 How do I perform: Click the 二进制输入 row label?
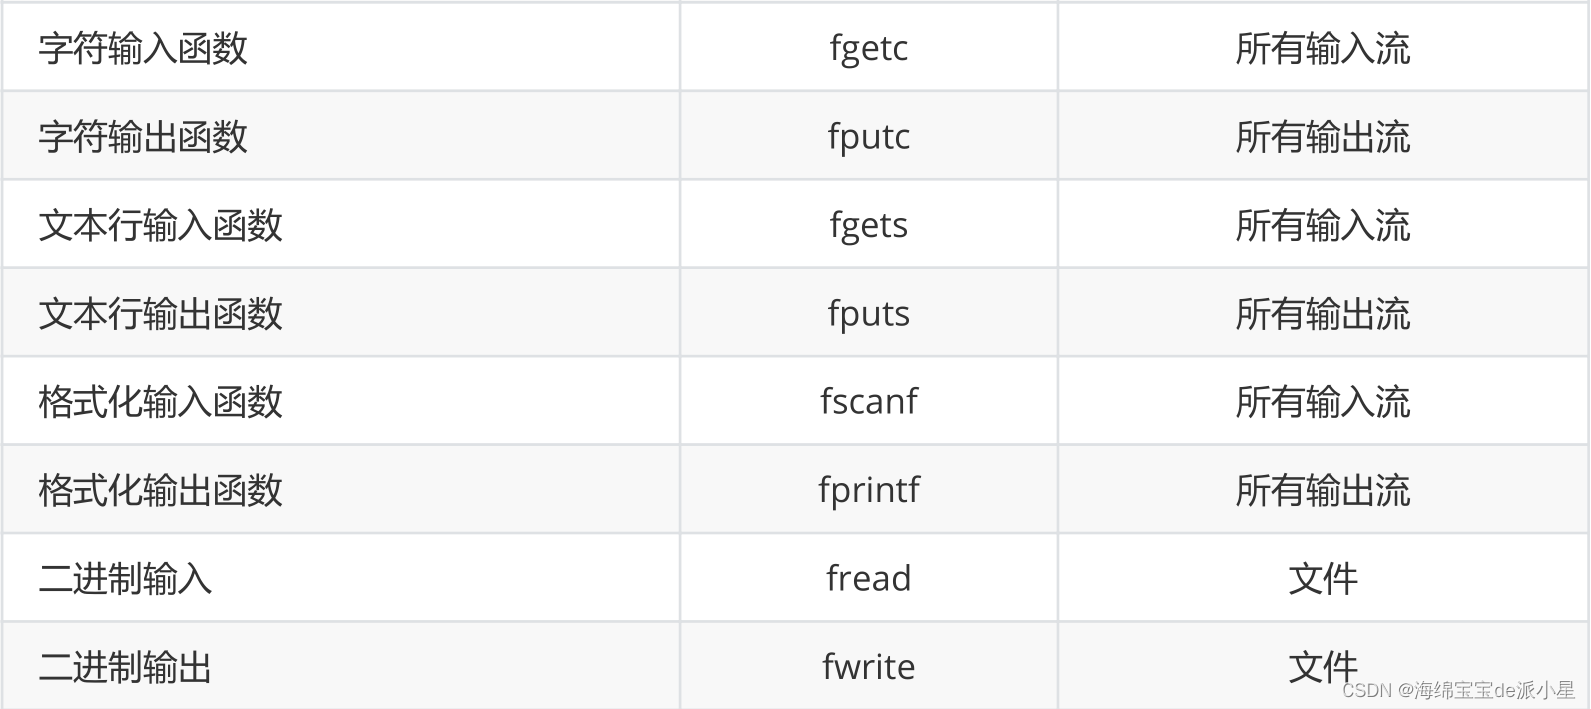tap(125, 579)
